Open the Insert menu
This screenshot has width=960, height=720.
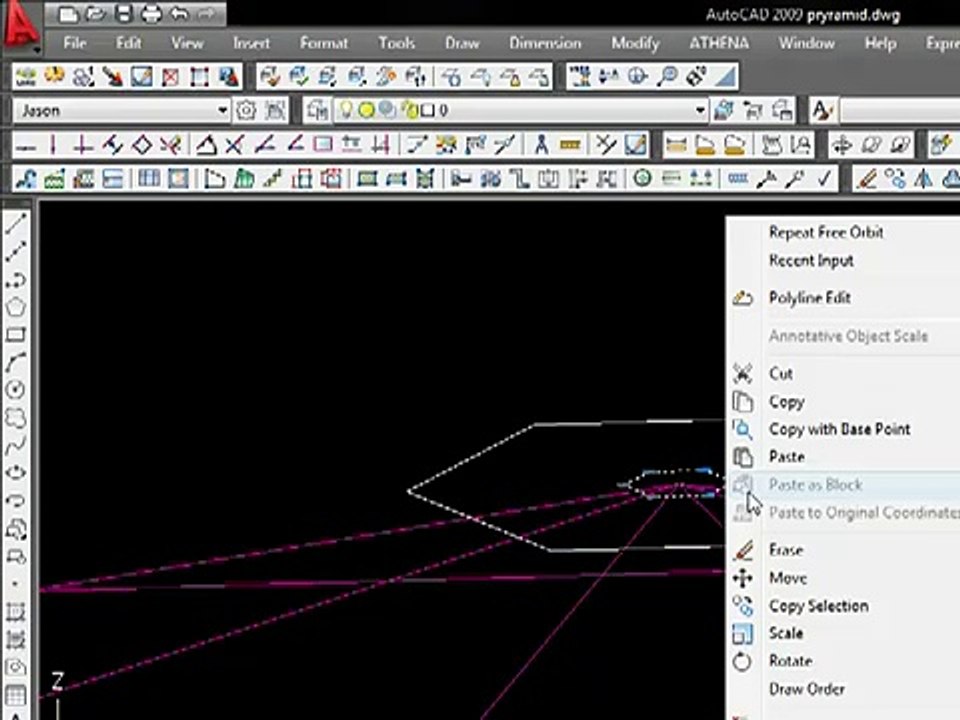tap(251, 43)
